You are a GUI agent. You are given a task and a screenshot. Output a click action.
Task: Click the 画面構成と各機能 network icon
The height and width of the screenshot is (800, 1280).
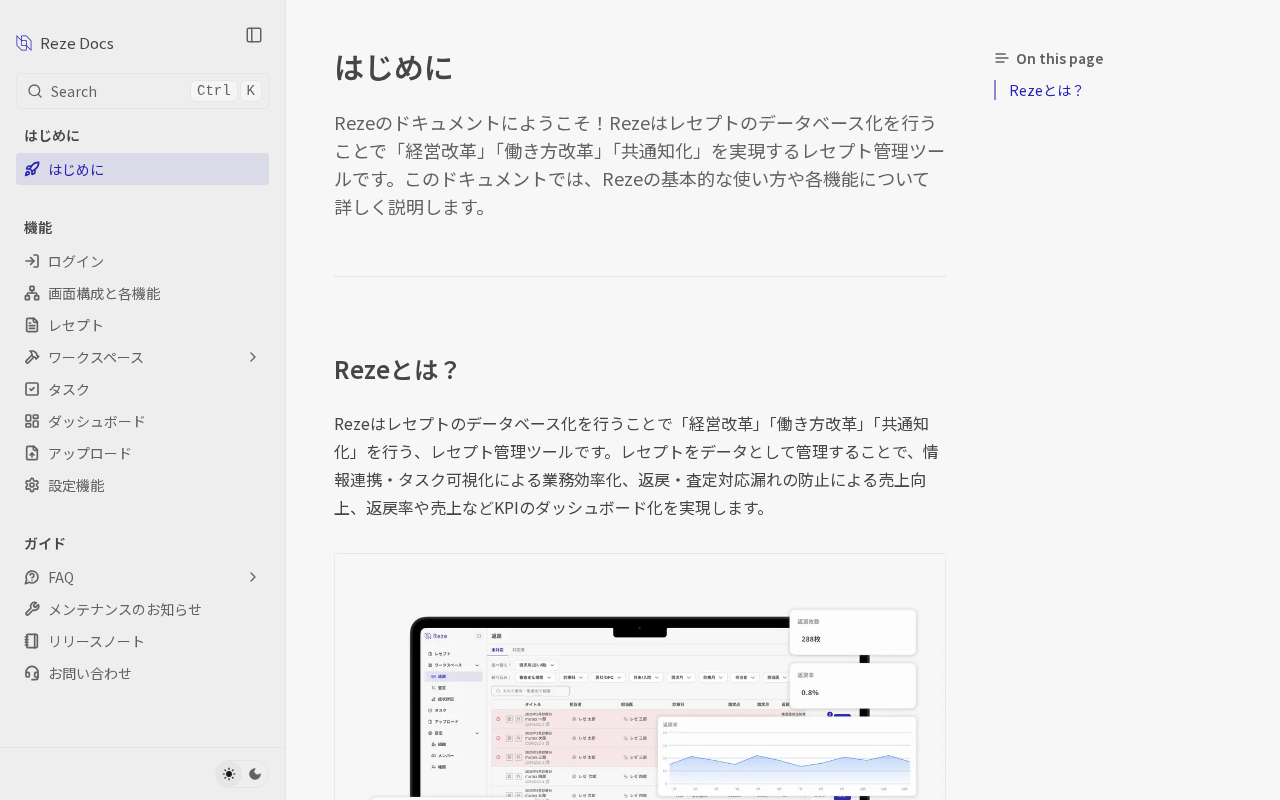point(32,293)
